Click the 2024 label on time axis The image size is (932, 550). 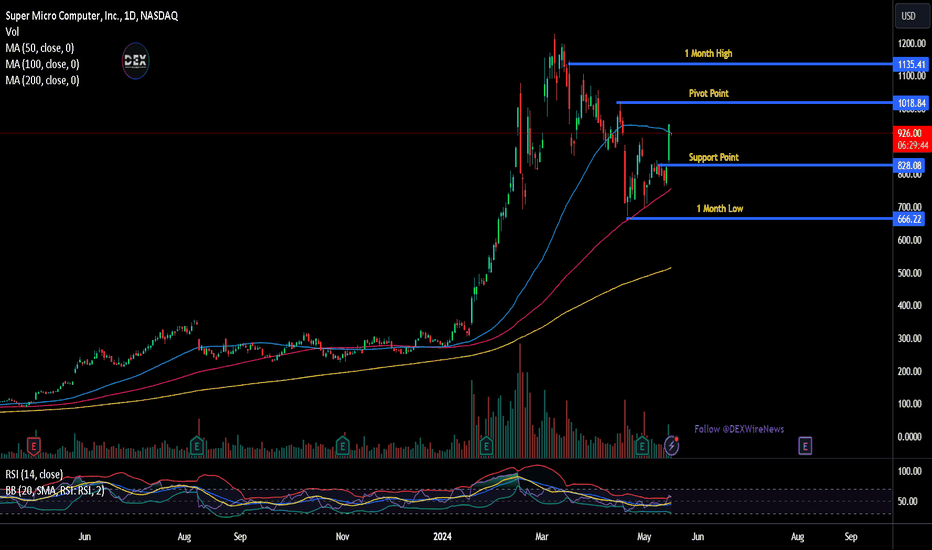click(442, 536)
